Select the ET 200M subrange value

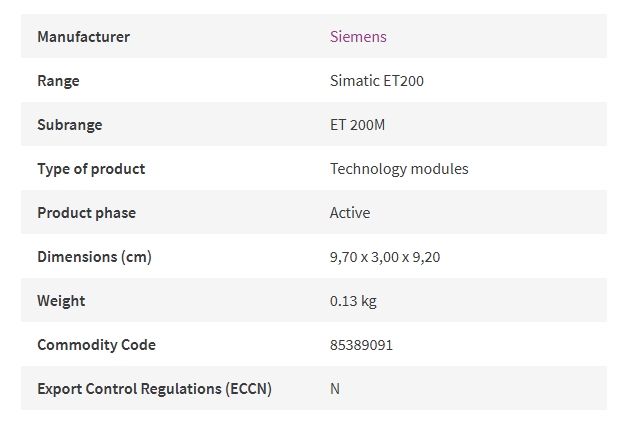coord(357,125)
